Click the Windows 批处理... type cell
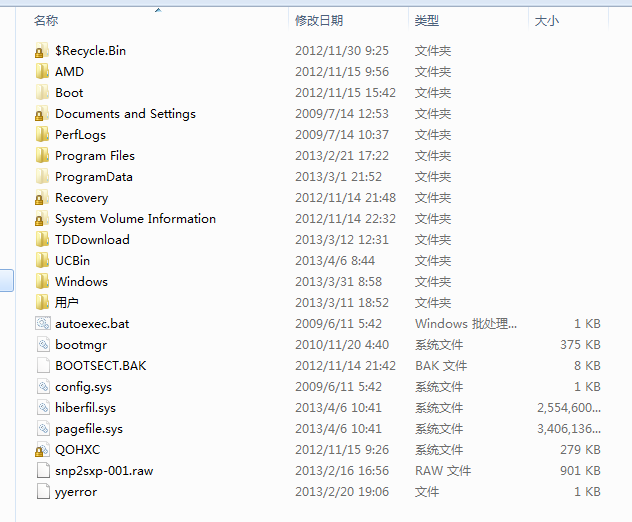The image size is (632, 522). point(466,324)
